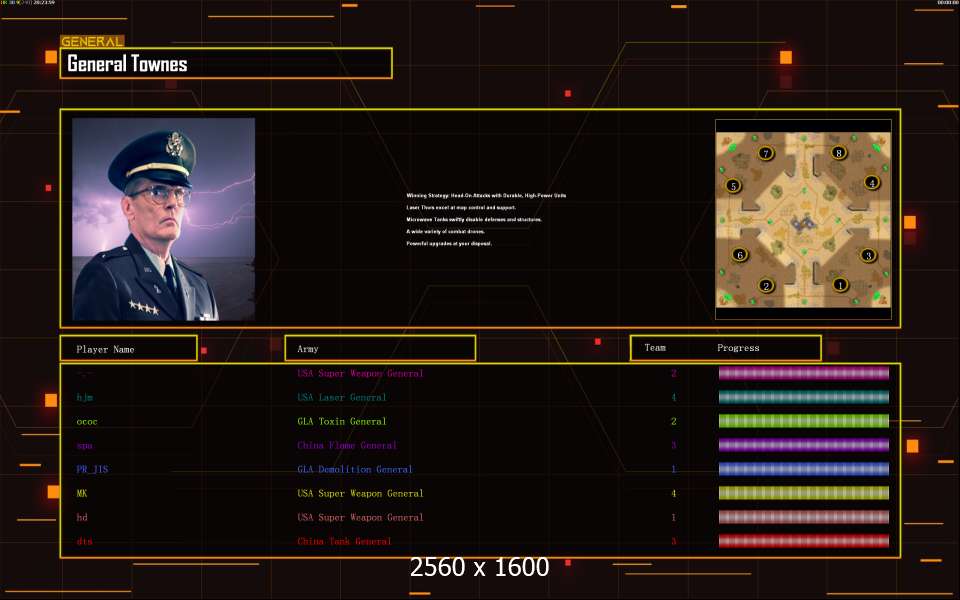Select player name MK
Viewport: 960px width, 600px height.
[81, 493]
